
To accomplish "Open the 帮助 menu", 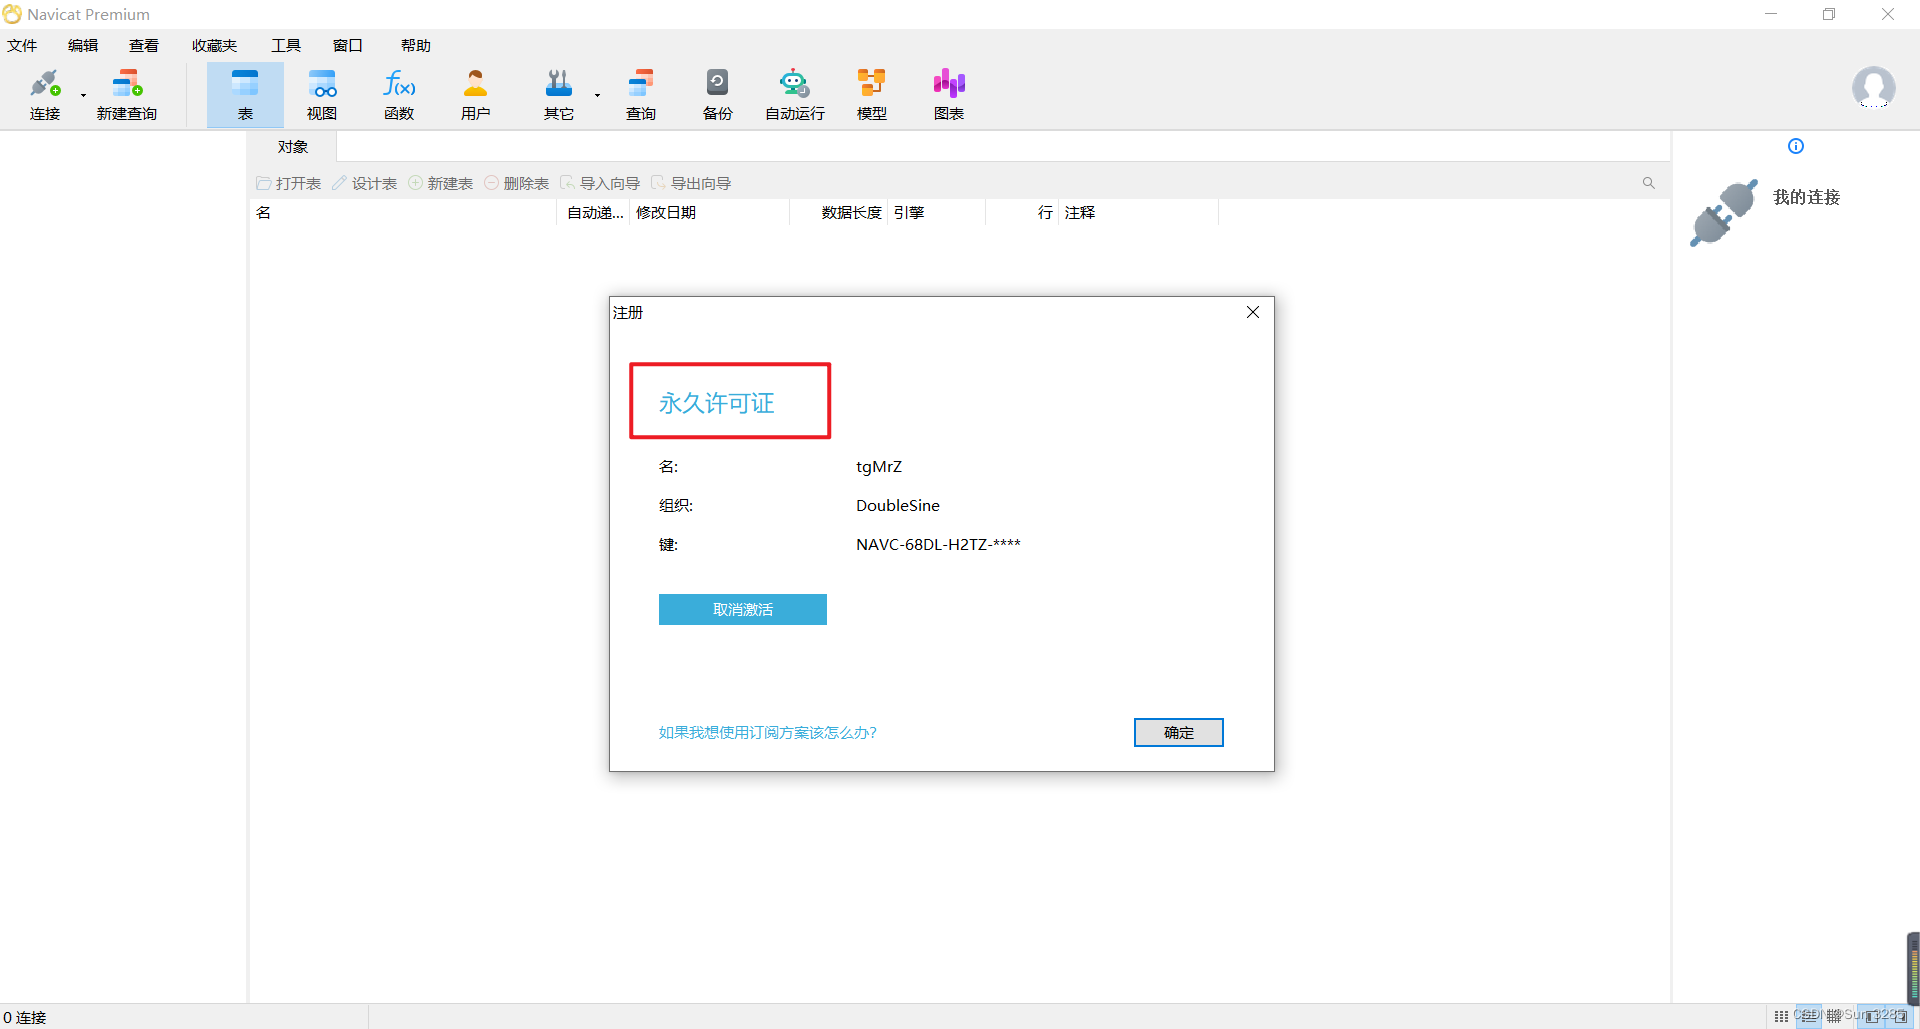I will tap(416, 46).
